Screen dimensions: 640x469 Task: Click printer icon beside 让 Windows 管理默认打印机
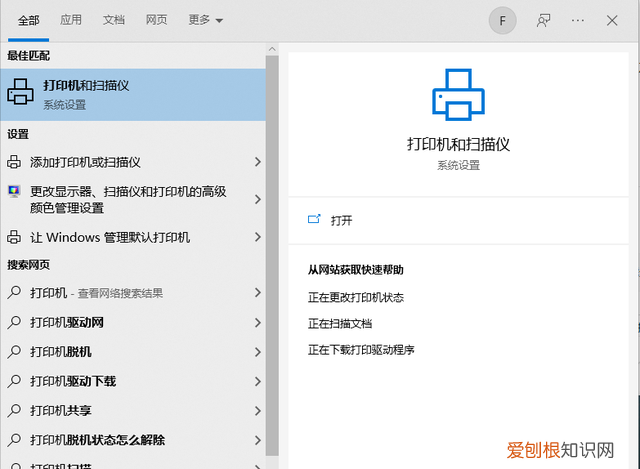[x=14, y=237]
